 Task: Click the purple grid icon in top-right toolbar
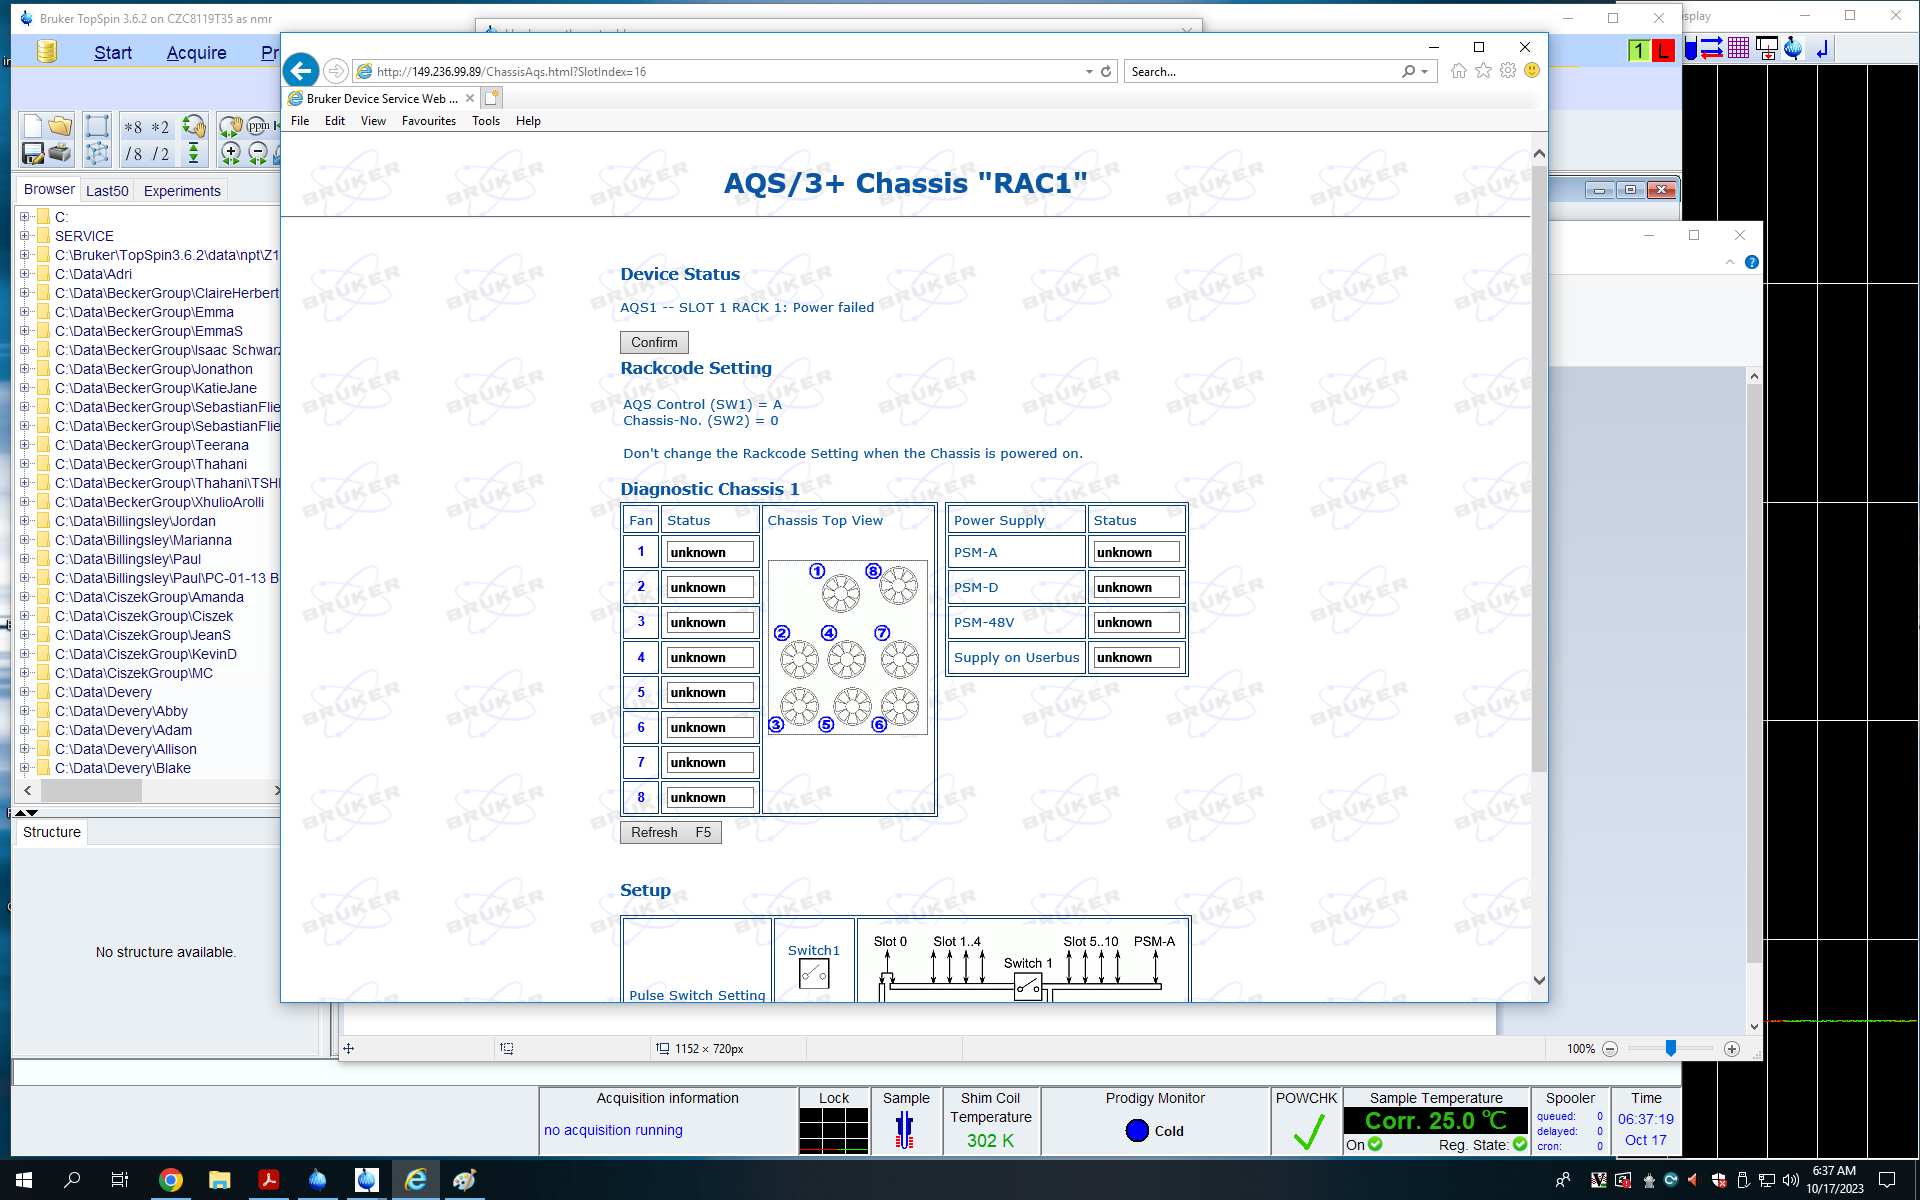(1739, 48)
